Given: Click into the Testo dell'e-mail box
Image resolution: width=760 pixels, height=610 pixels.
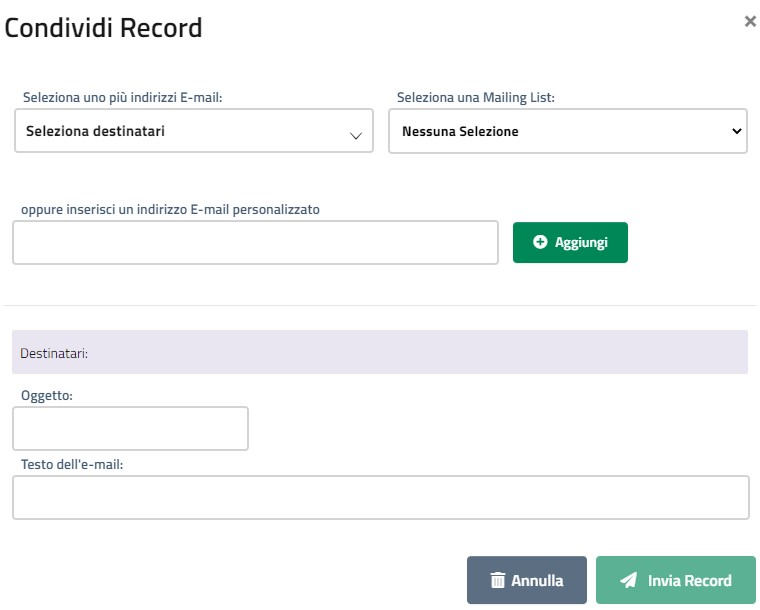Looking at the screenshot, I should 381,498.
